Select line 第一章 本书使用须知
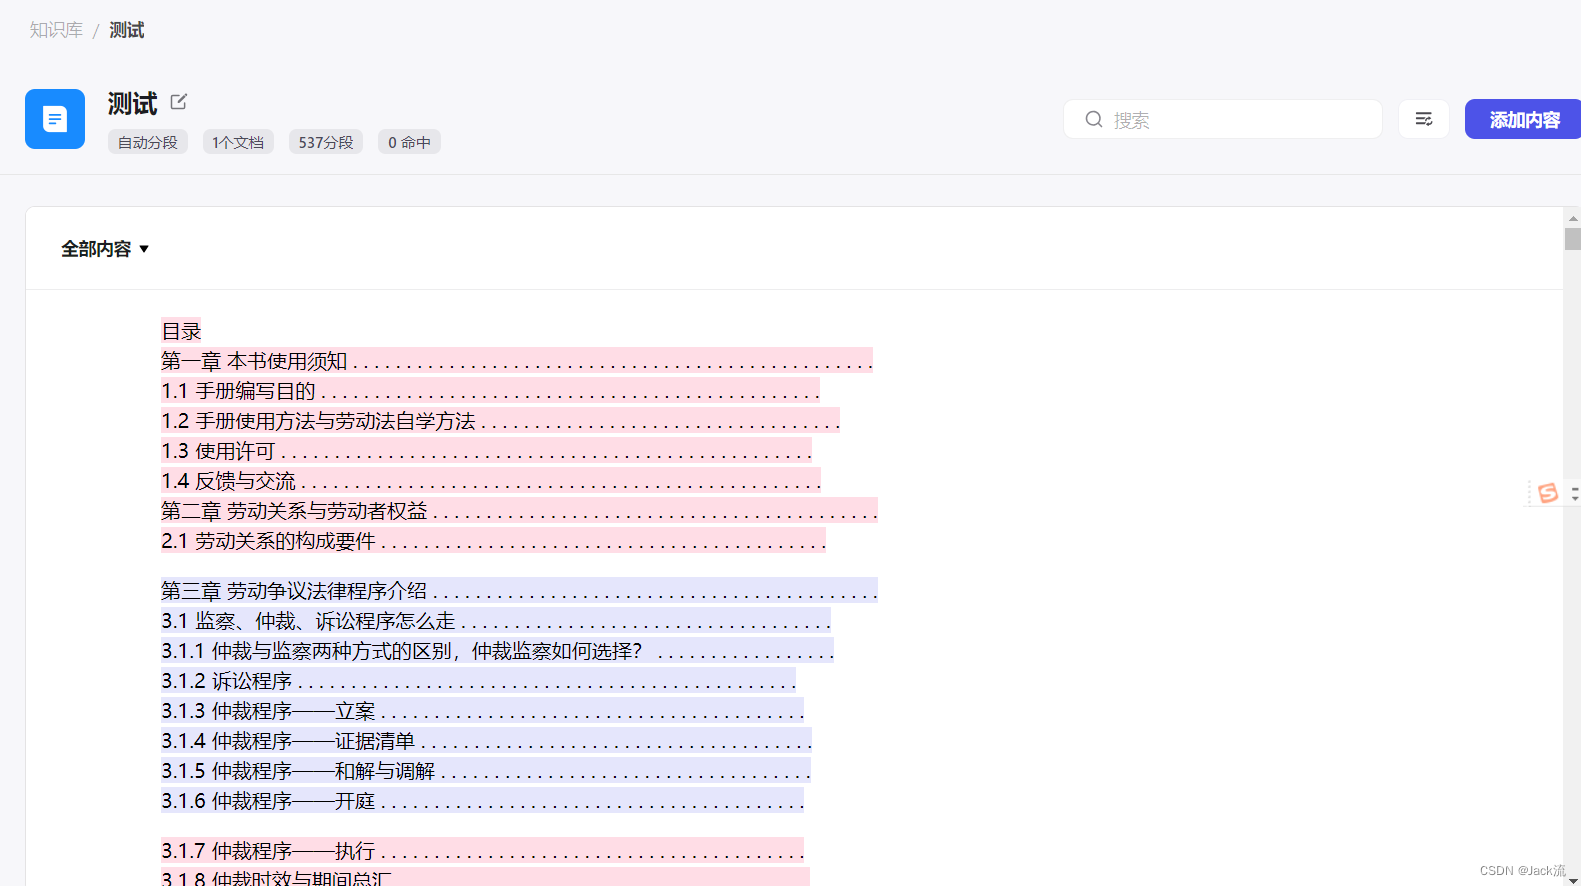 pyautogui.click(x=517, y=361)
